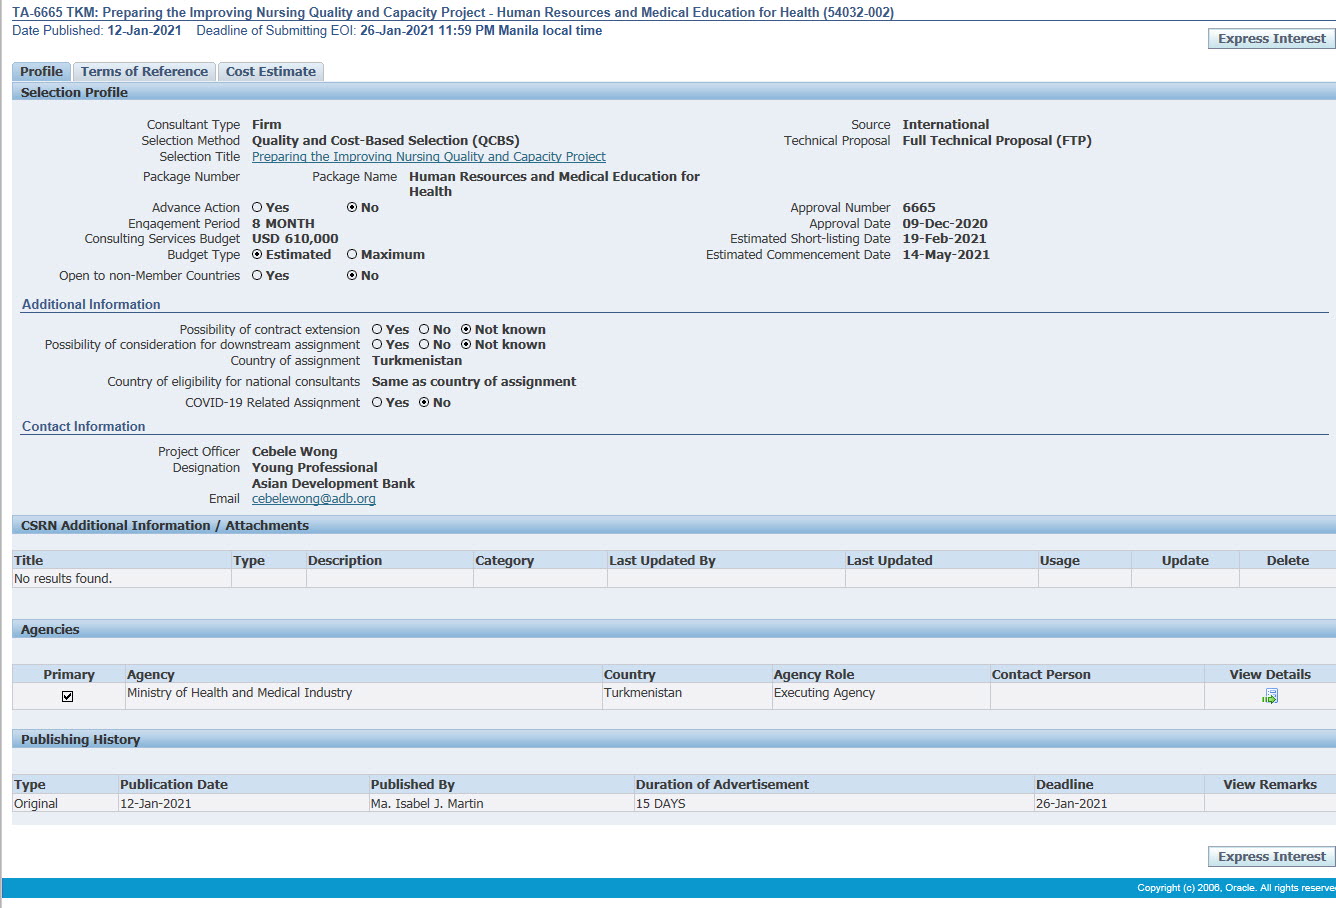Screen dimensions: 1336x908
Task: Switch to the Profile tab
Action: [41, 72]
